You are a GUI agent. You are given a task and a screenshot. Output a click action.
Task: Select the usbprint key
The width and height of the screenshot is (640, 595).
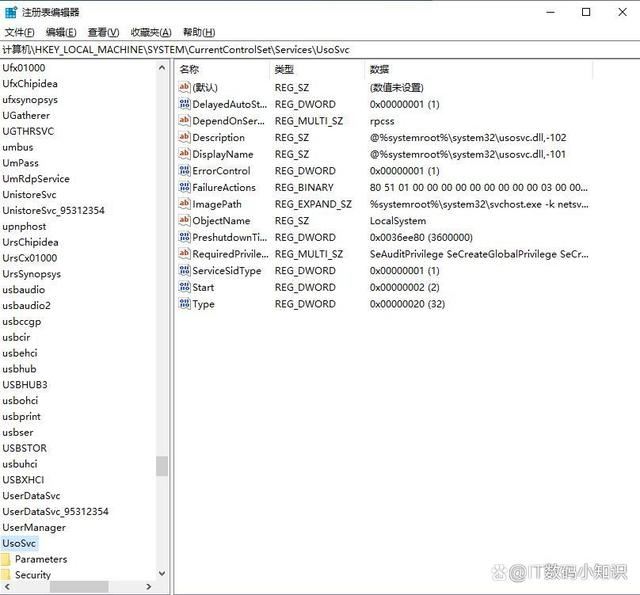(x=22, y=416)
